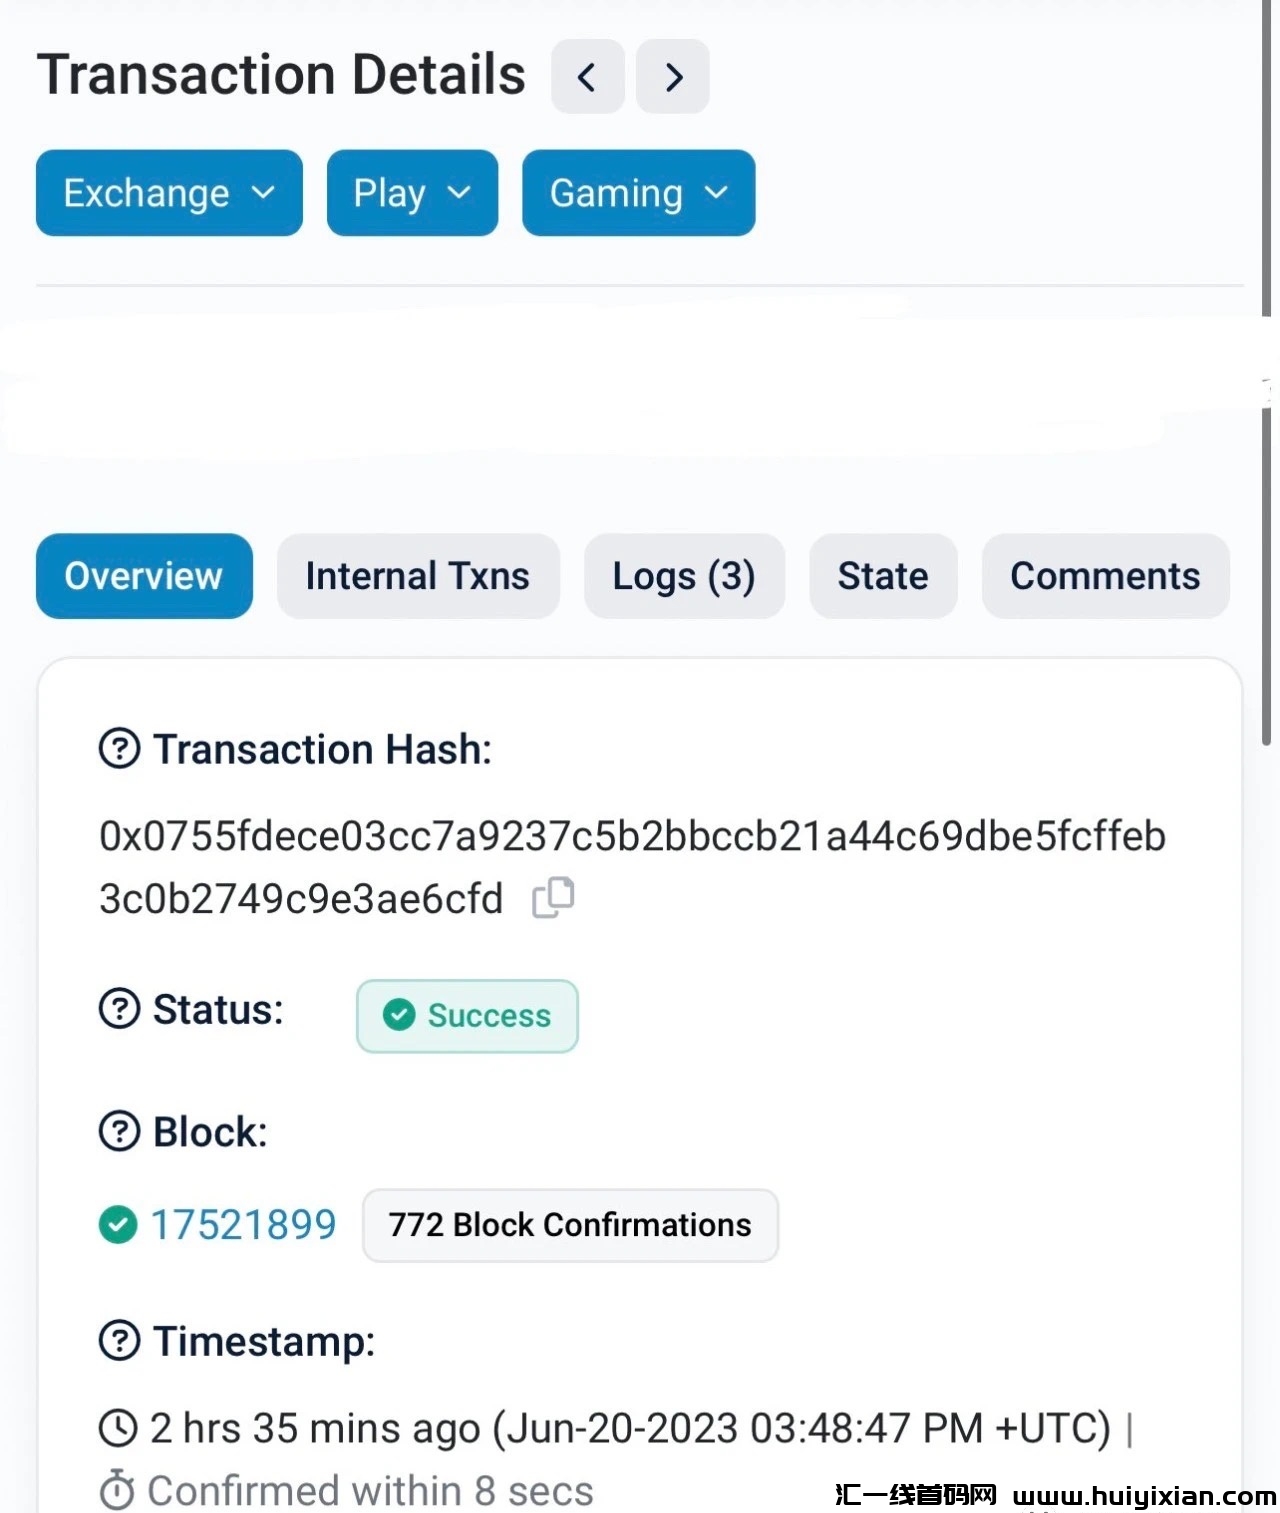Click the clock icon beside timestamp

[x=118, y=1428]
